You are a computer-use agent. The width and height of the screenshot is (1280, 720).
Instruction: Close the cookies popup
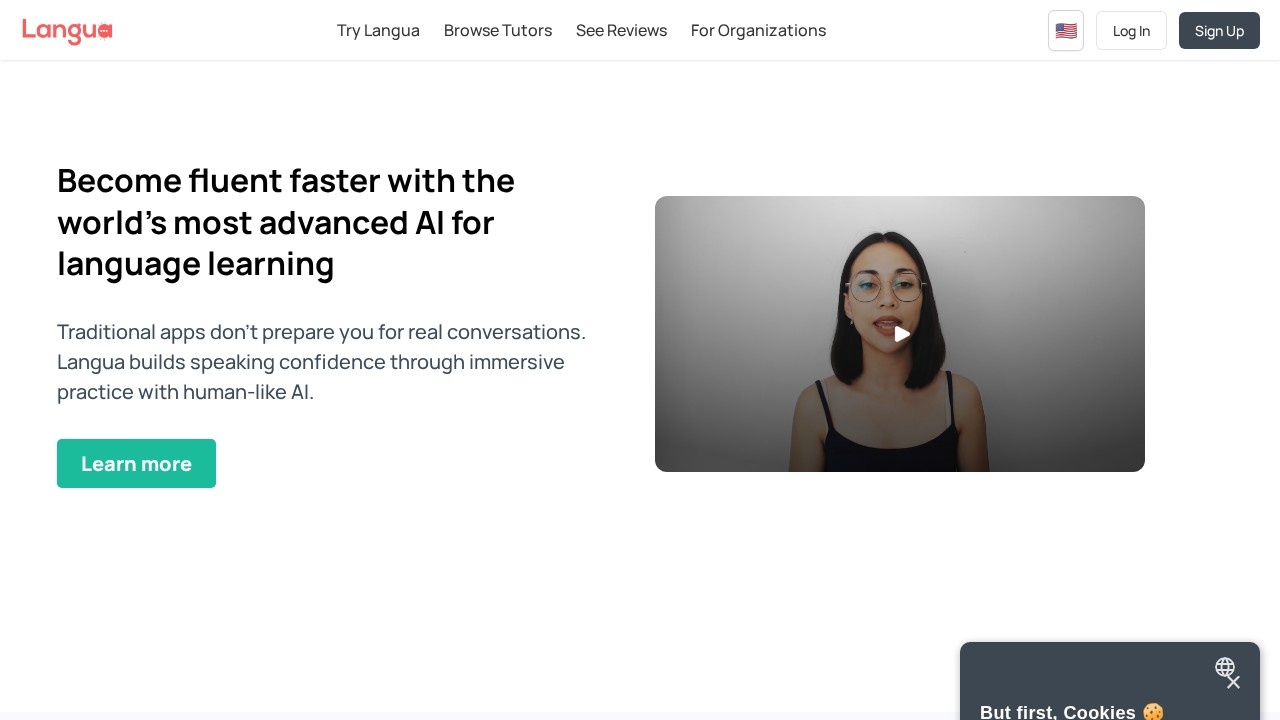(x=1233, y=682)
